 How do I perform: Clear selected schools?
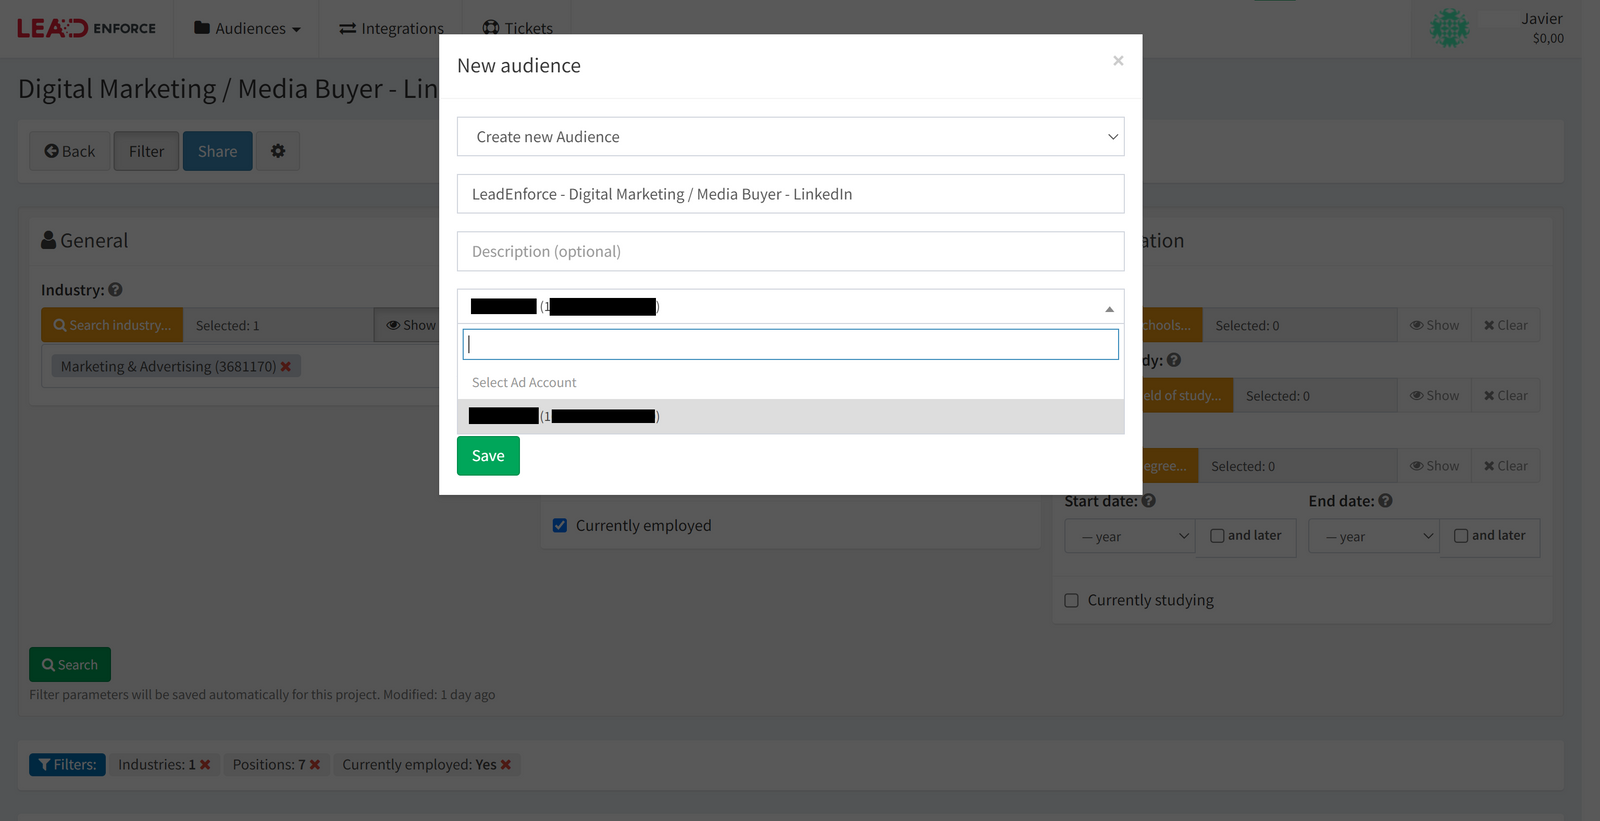point(1506,325)
